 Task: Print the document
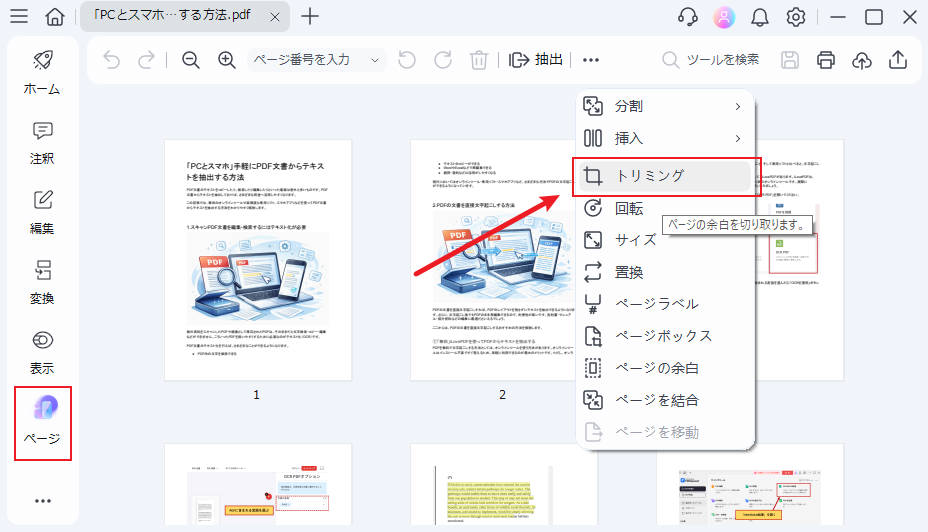point(826,60)
